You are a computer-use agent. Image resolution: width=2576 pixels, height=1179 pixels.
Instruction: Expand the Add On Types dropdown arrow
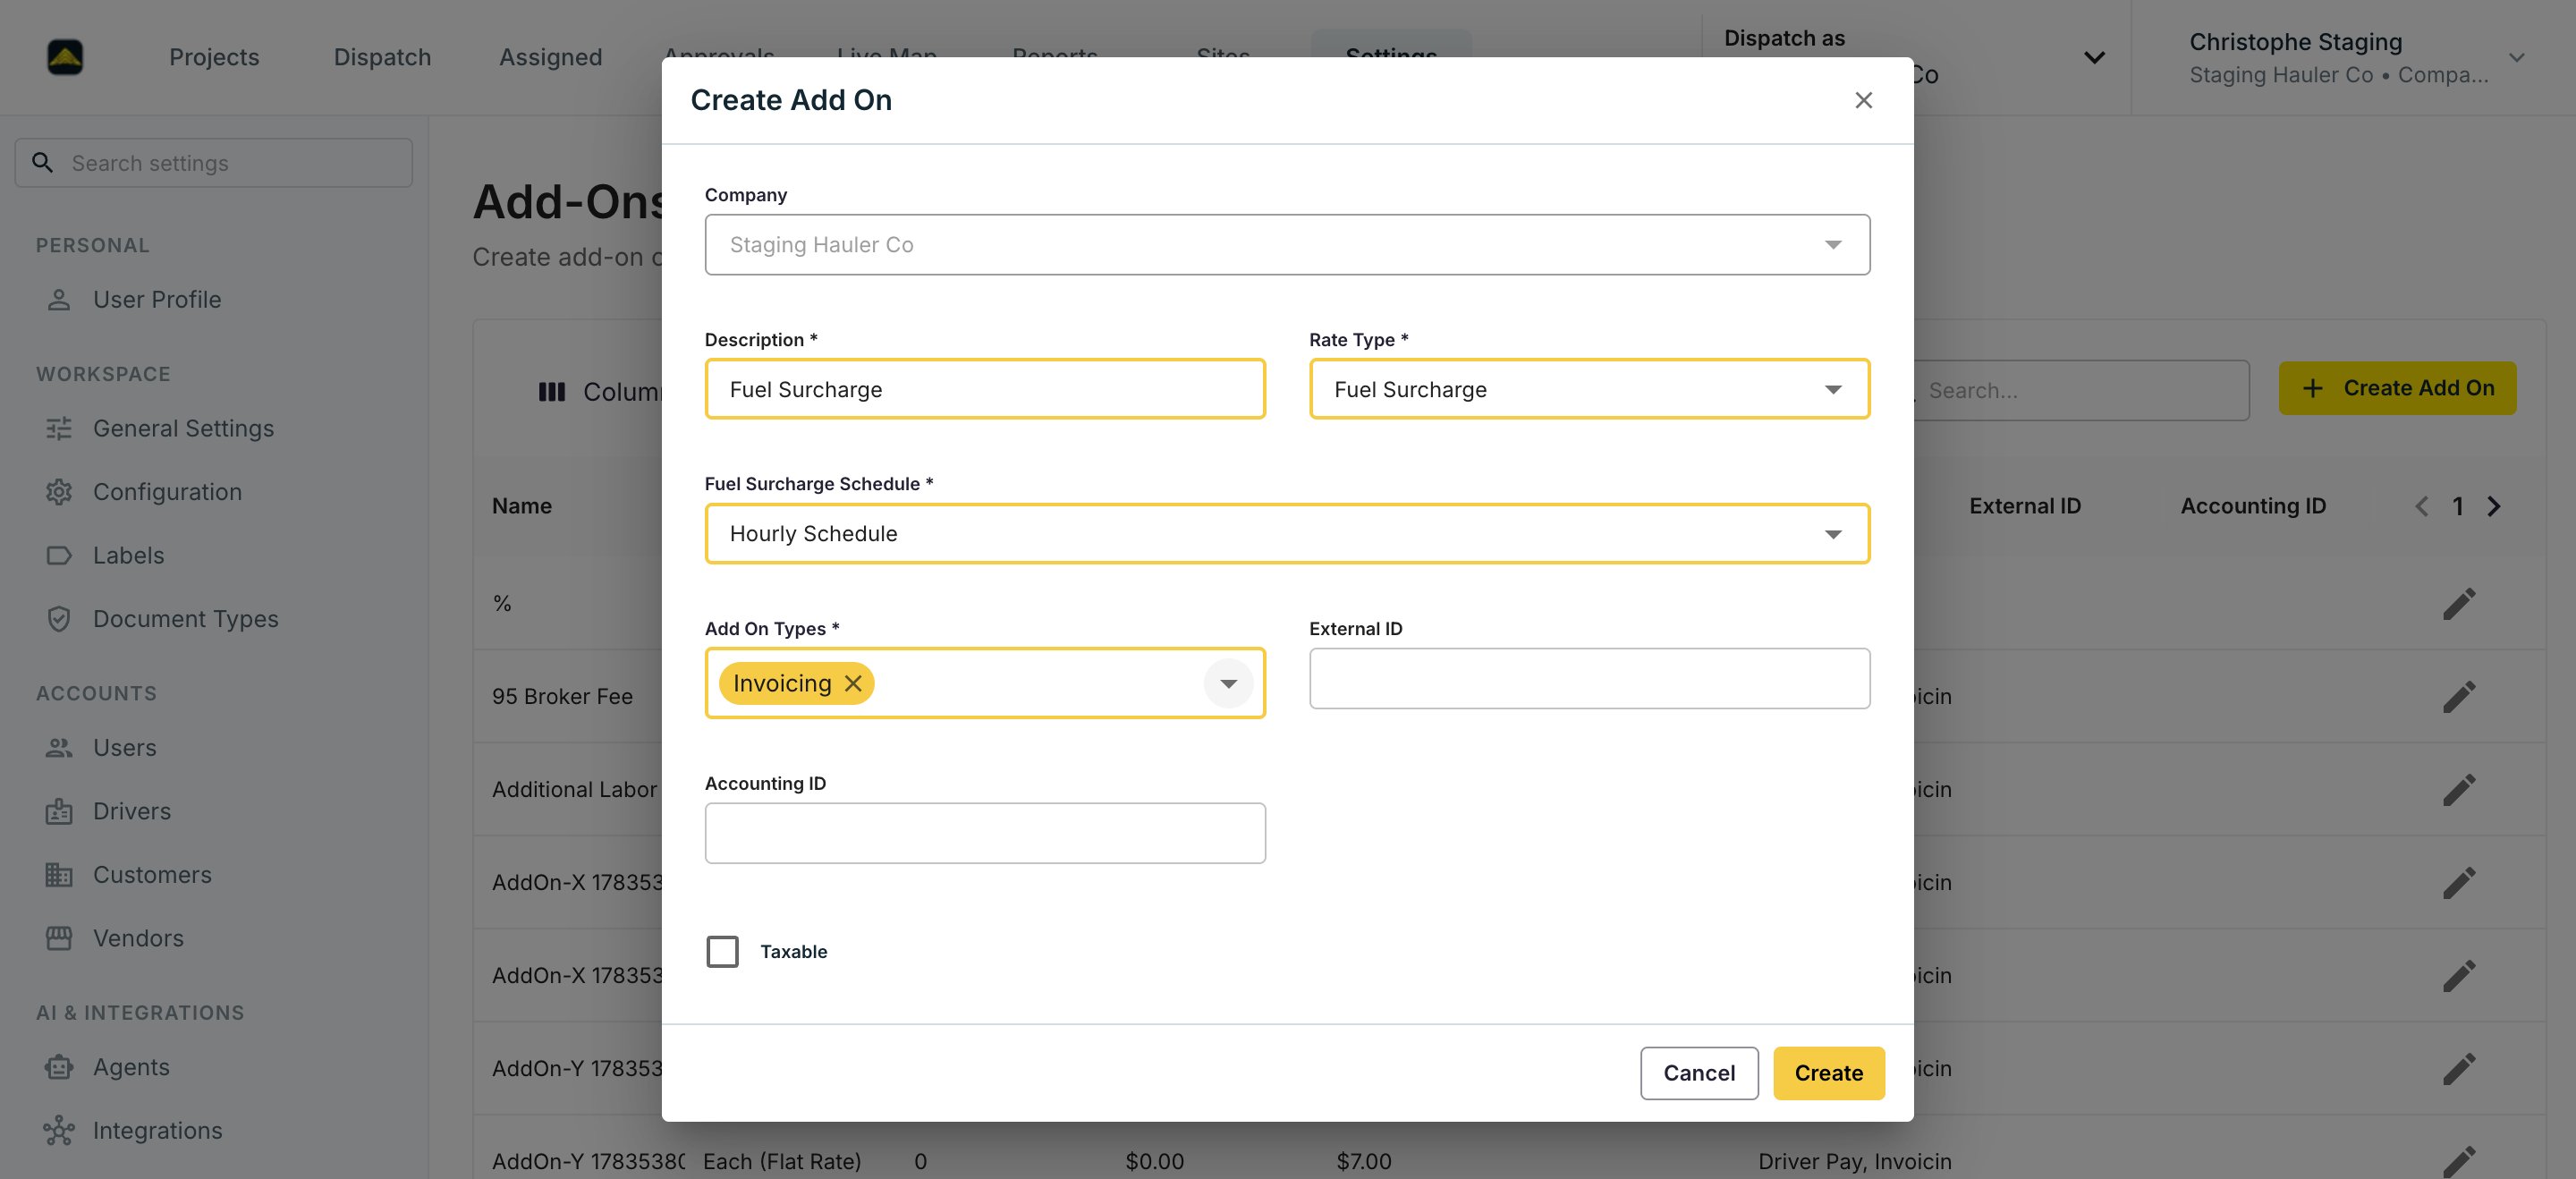1228,683
